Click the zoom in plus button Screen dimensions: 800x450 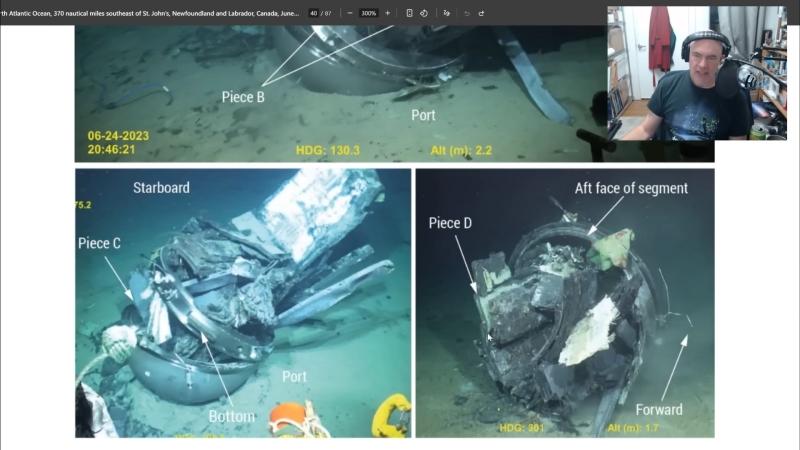pyautogui.click(x=387, y=13)
